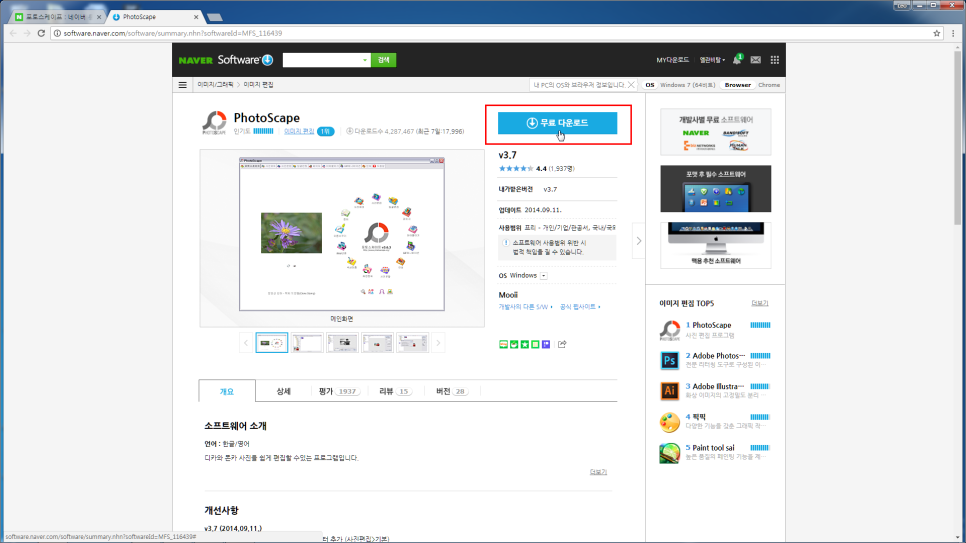Screen dimensions: 966x543
Task: Switch to the 버전 28 tab
Action: tap(452, 391)
